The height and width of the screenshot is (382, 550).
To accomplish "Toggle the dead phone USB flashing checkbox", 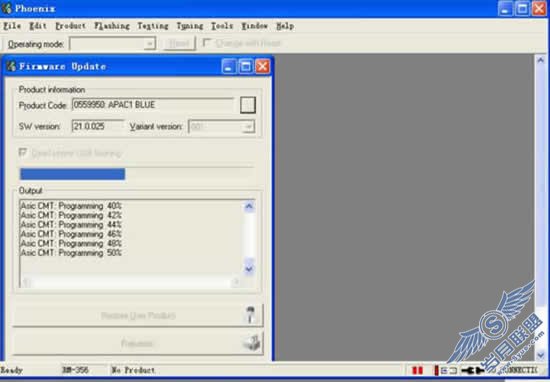I will [23, 153].
